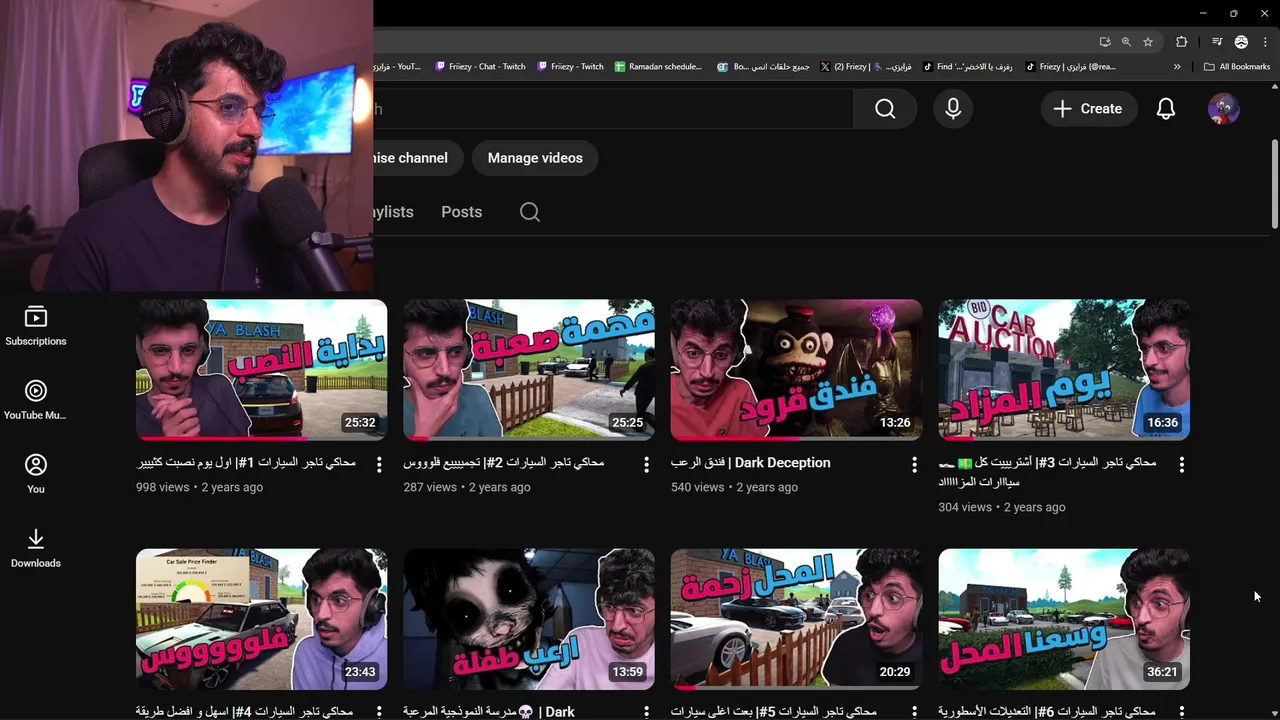Open the account avatar menu
The image size is (1280, 720).
(1223, 109)
